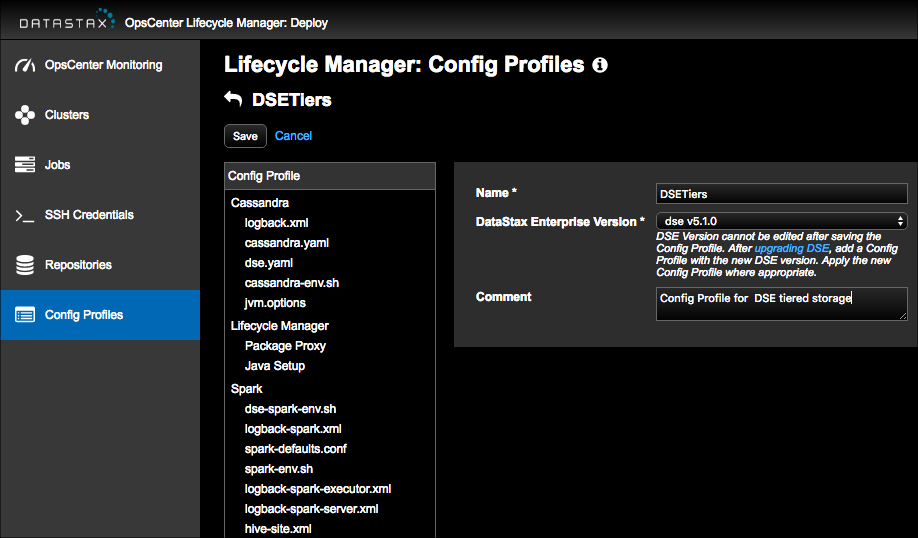Click the DataStax Enterprise Version * label
Viewport: 918px width, 538px height.
pos(560,222)
